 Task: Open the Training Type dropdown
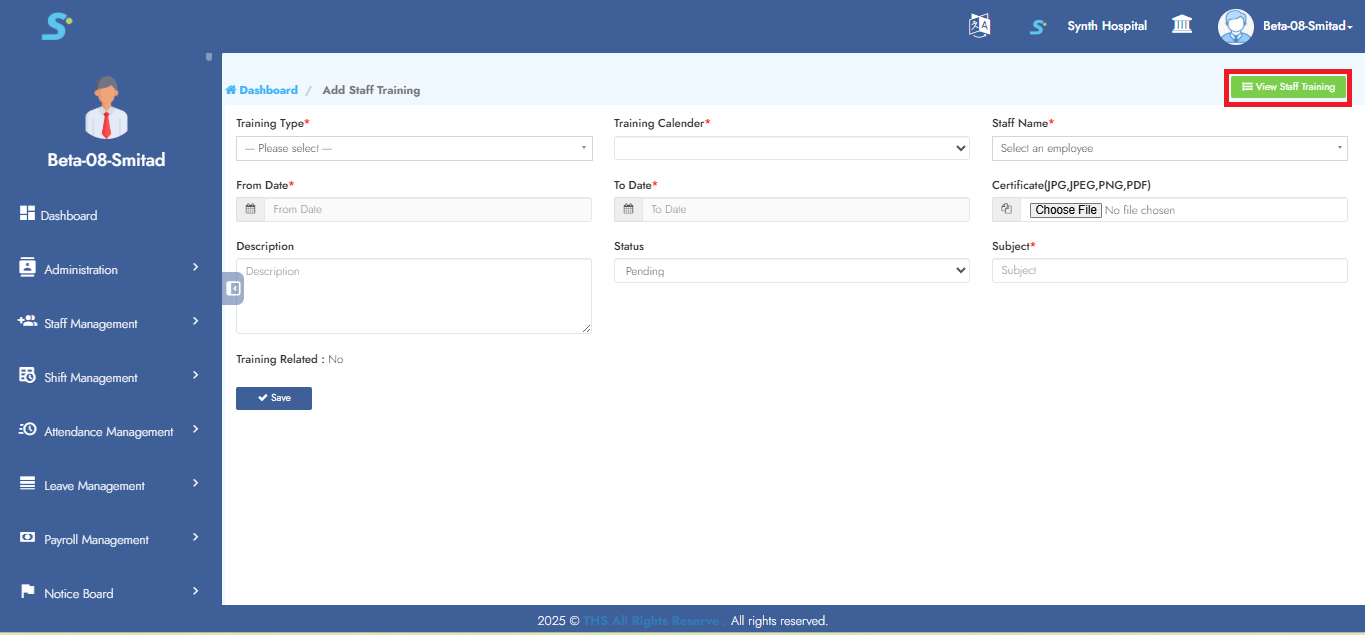point(414,148)
